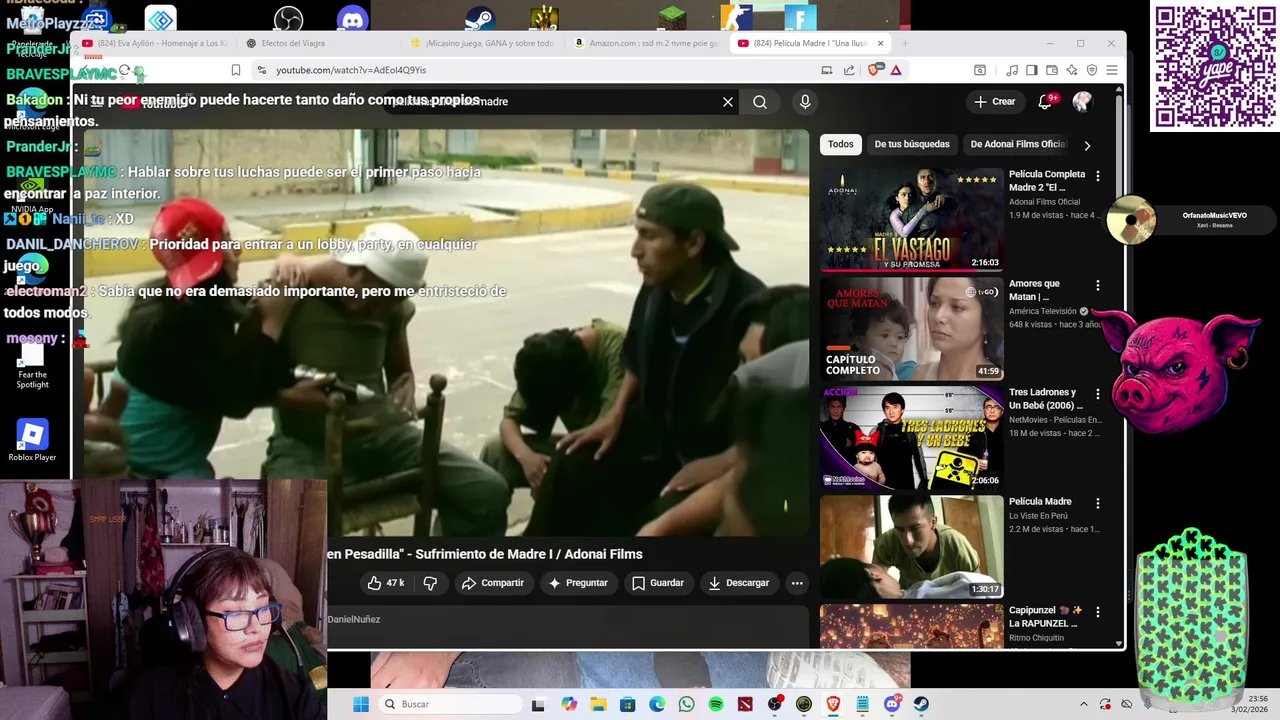Switch to Eva Ayllón Homenaje tab
This screenshot has height=720, width=1280.
pyautogui.click(x=155, y=43)
